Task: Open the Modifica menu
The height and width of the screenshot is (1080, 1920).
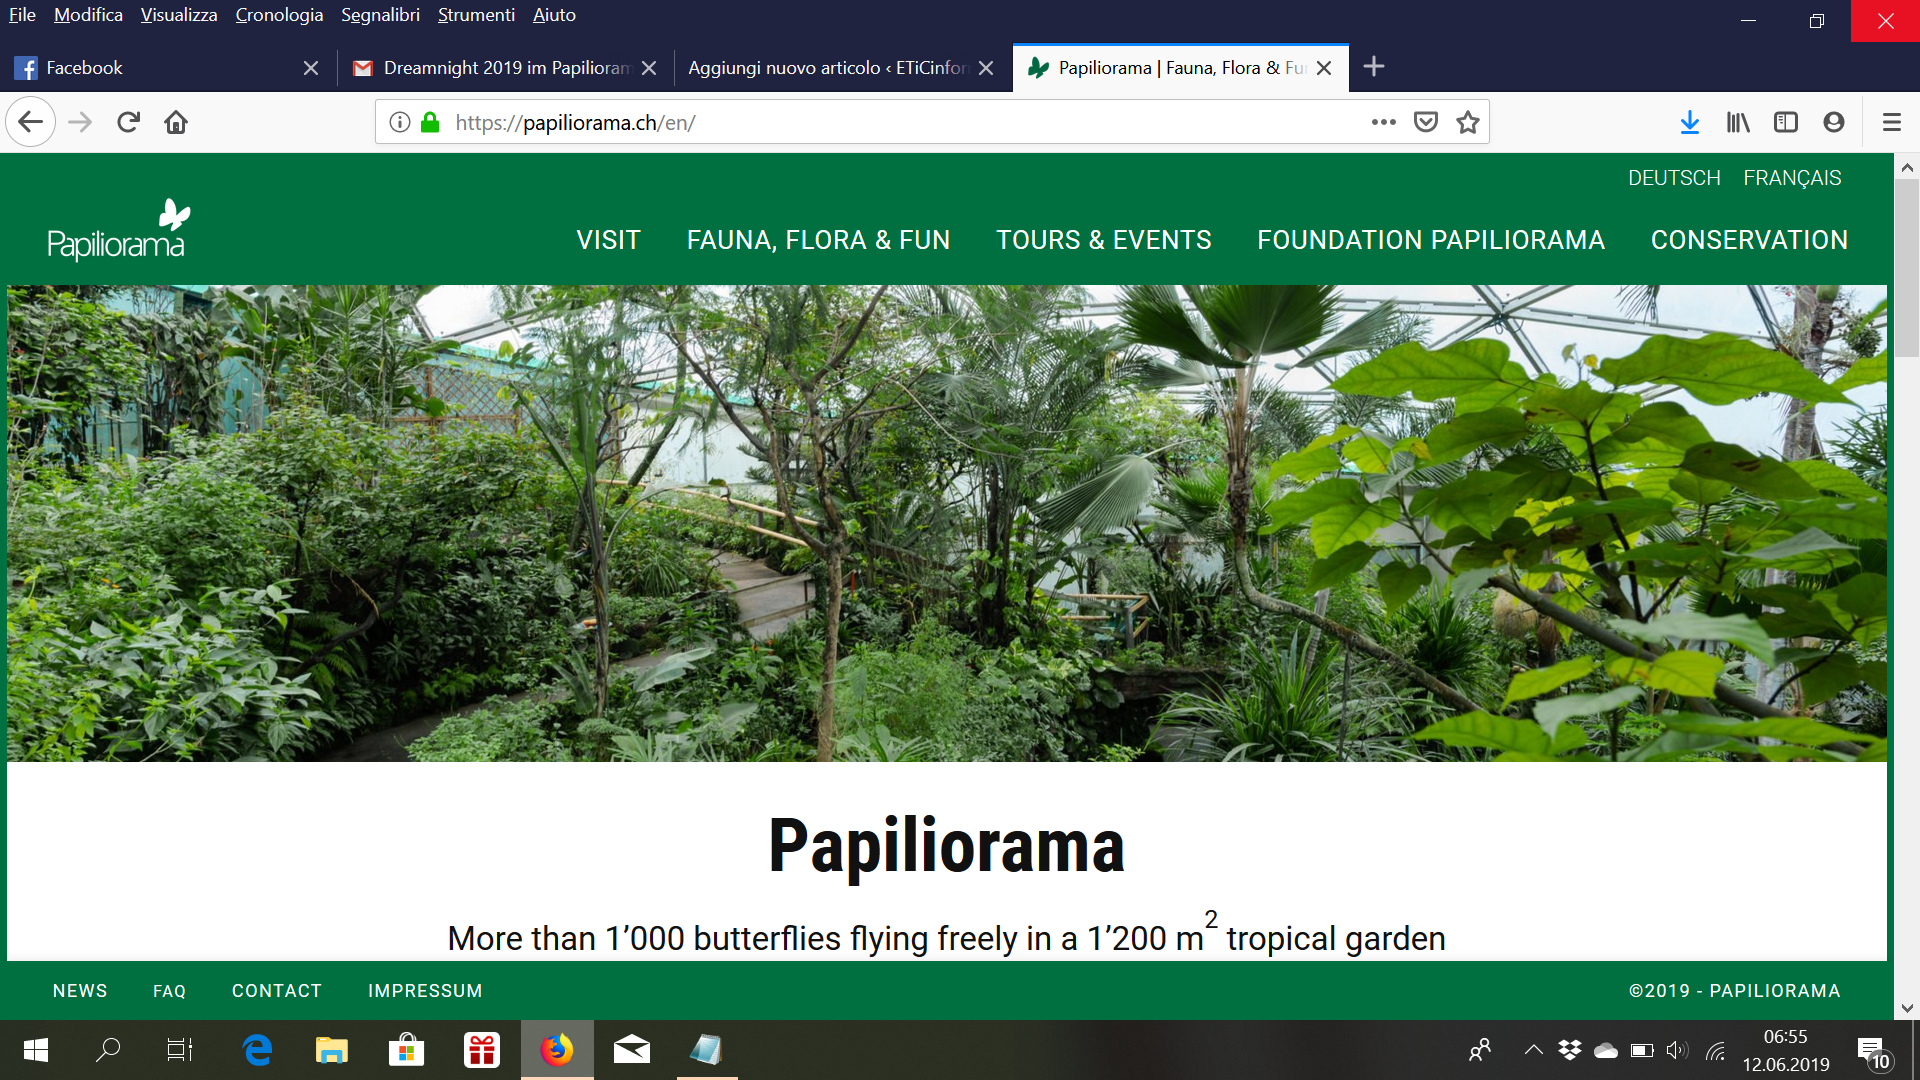Action: [x=88, y=15]
